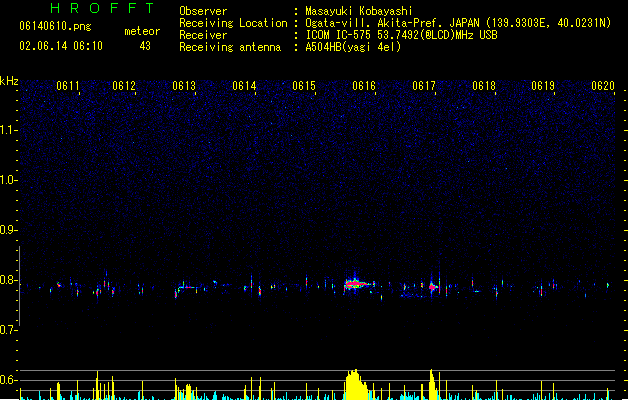Viewport: 629px width, 400px height.
Task: Click the 0618 time marker
Action: coord(484,86)
